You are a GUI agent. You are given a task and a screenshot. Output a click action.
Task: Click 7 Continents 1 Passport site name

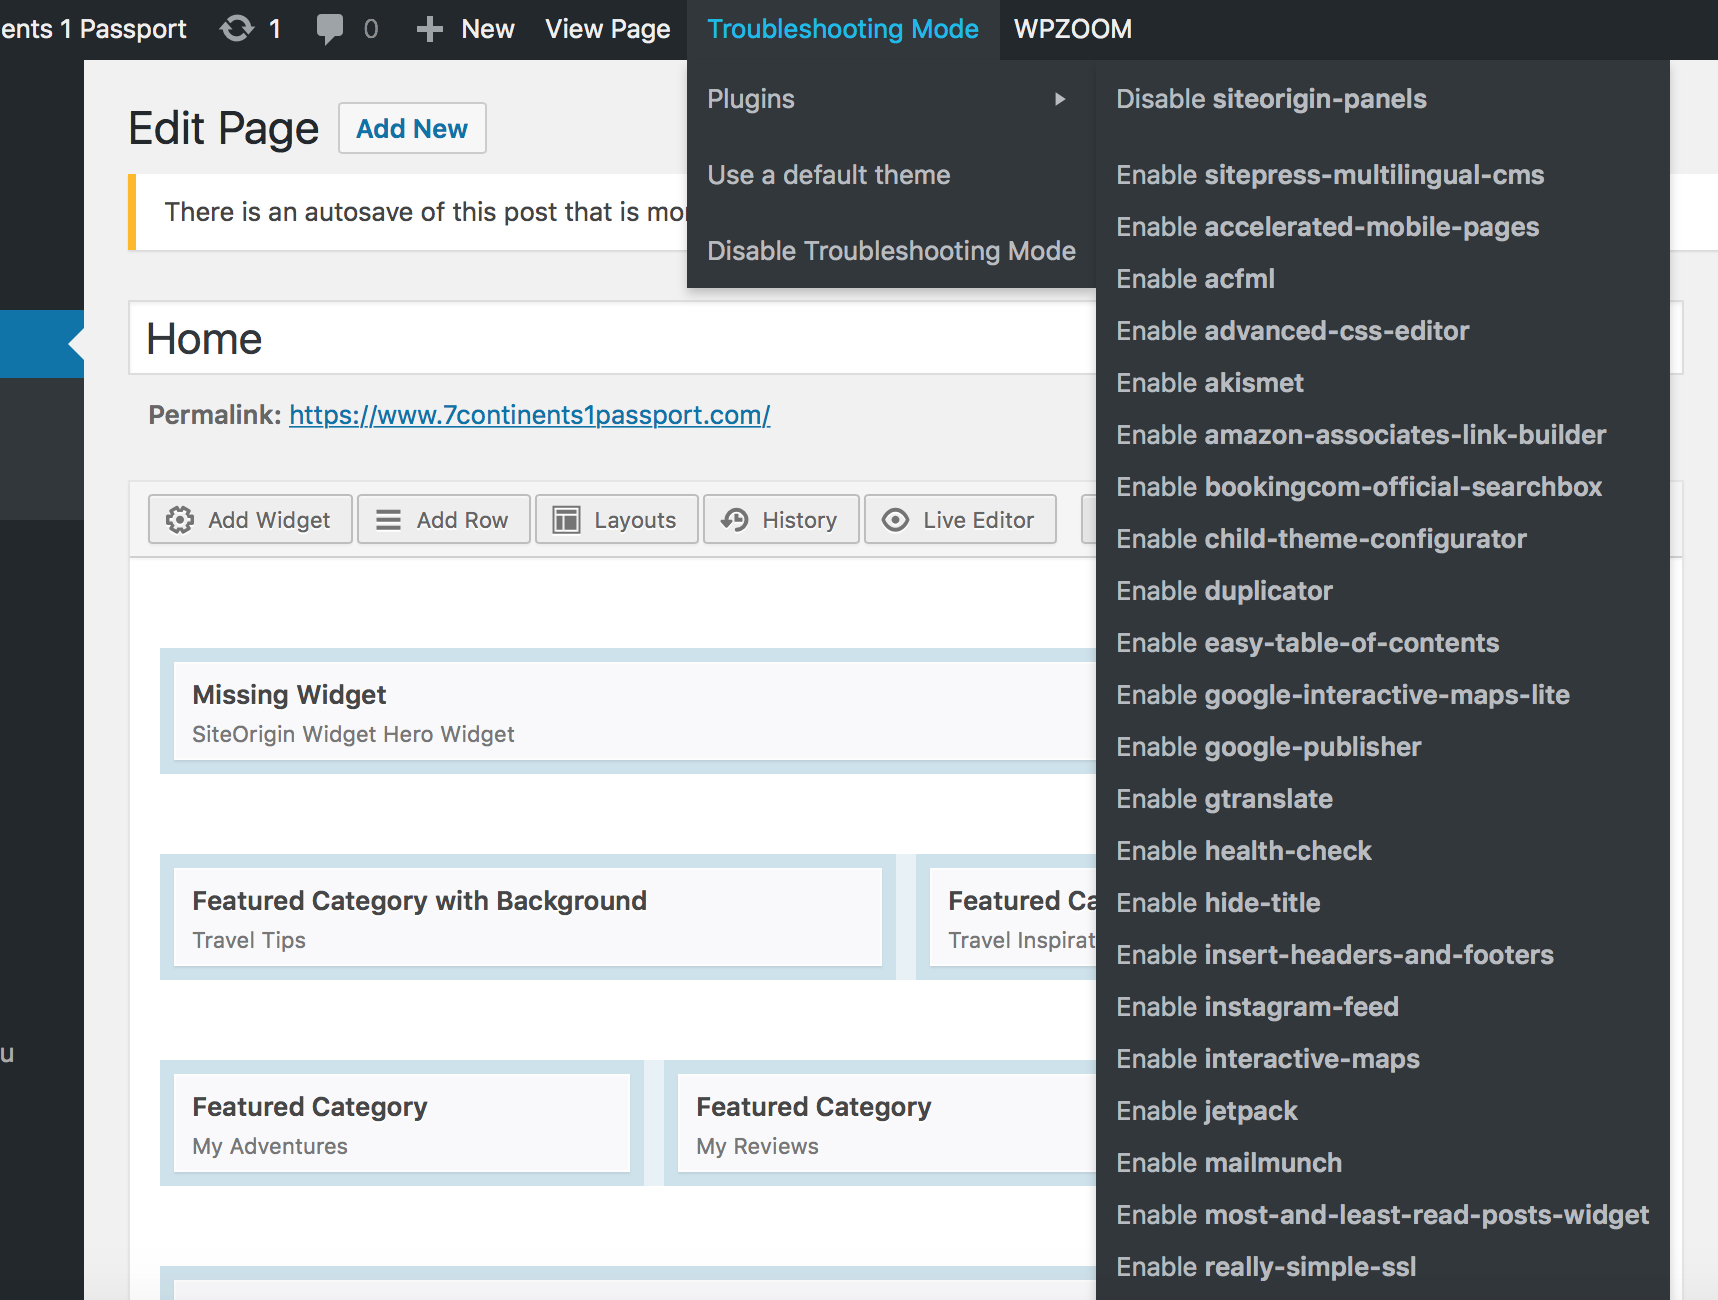tap(93, 29)
